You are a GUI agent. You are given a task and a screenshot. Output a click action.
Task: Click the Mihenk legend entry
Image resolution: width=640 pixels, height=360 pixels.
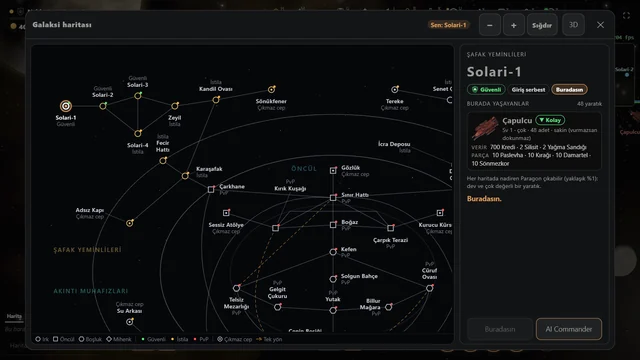pos(119,339)
